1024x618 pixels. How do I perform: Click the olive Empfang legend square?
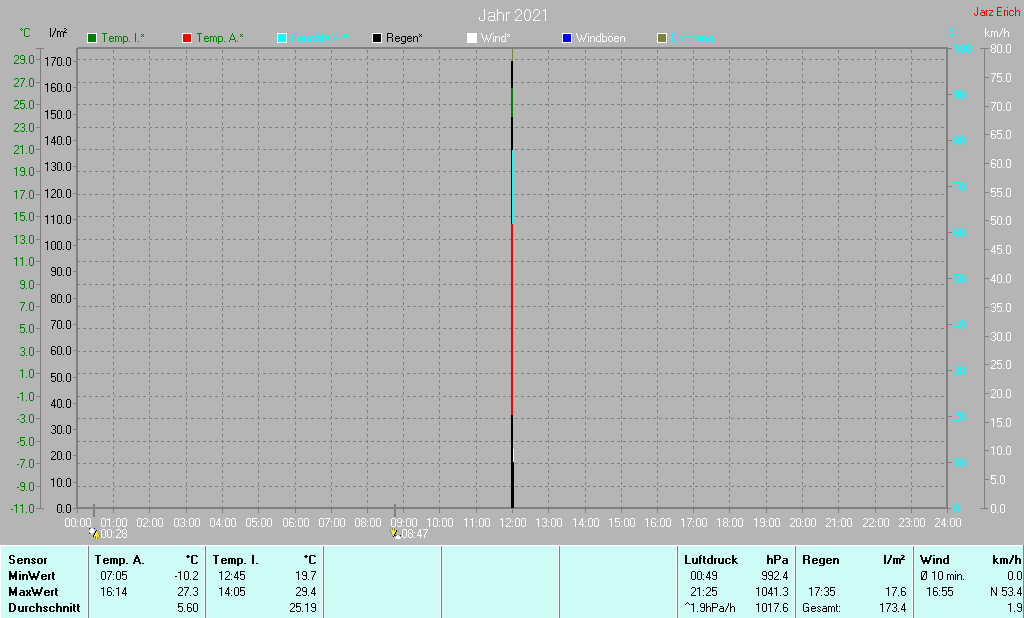(662, 38)
